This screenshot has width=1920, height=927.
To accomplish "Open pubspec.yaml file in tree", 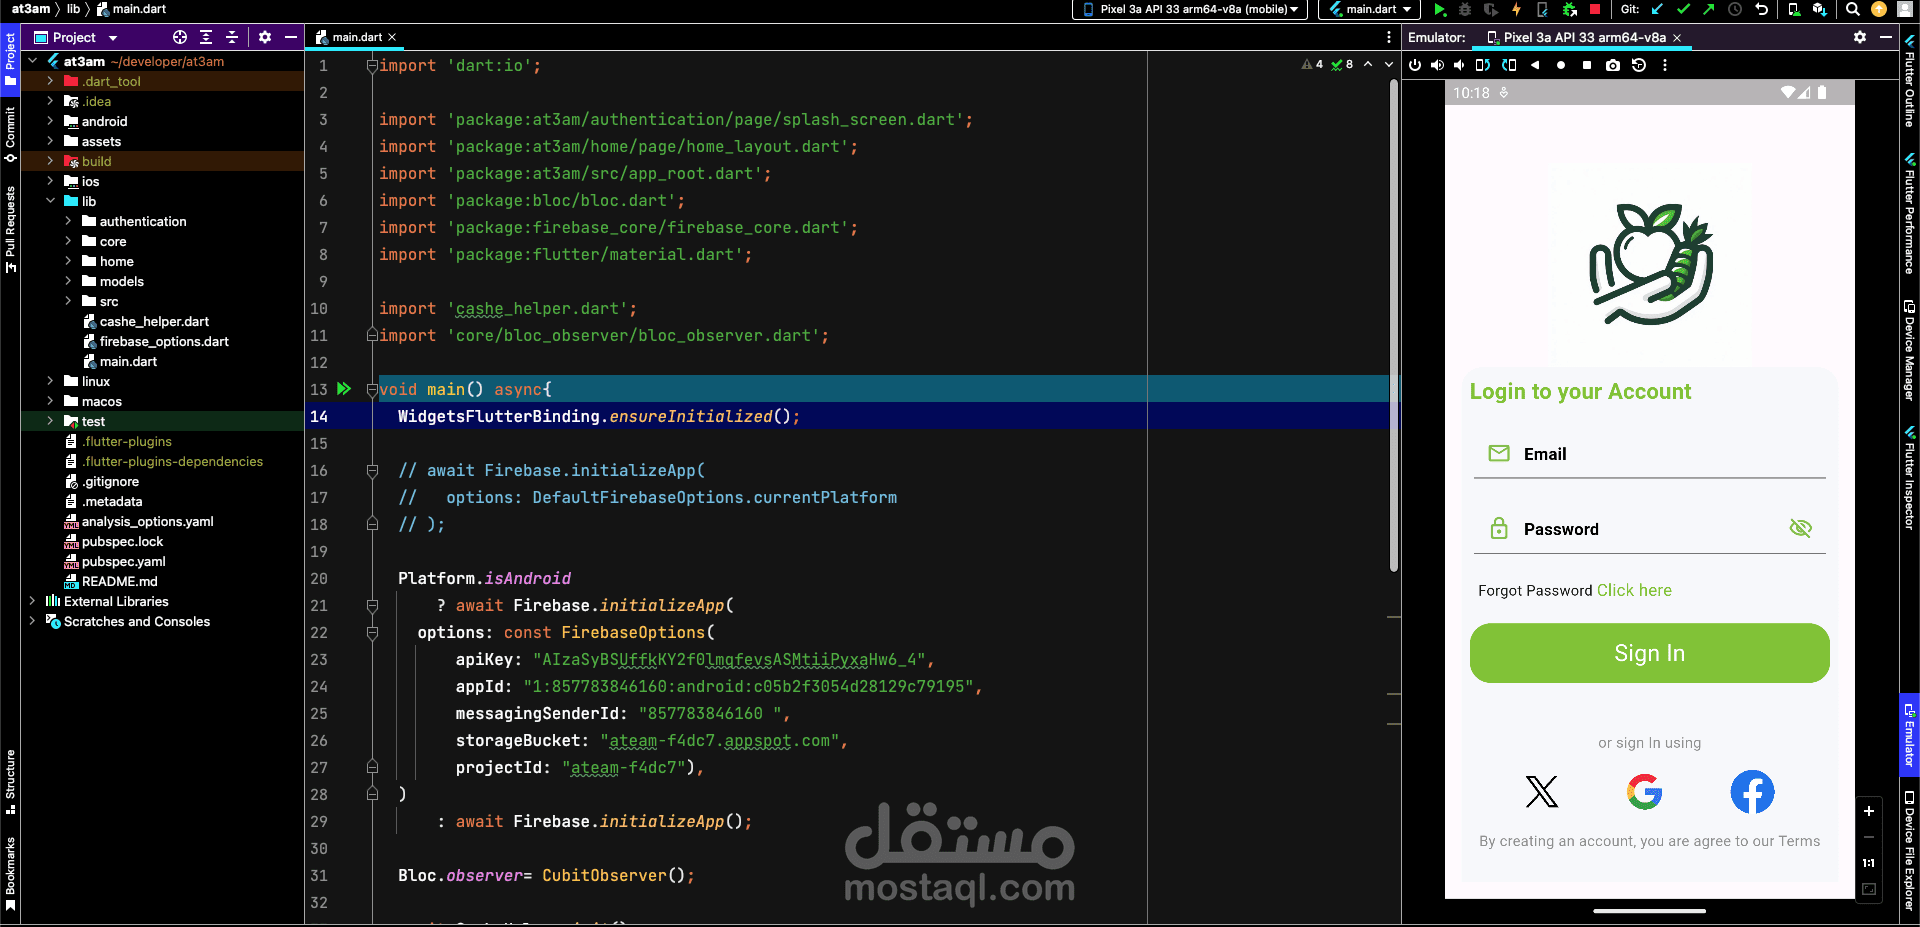I will point(123,561).
